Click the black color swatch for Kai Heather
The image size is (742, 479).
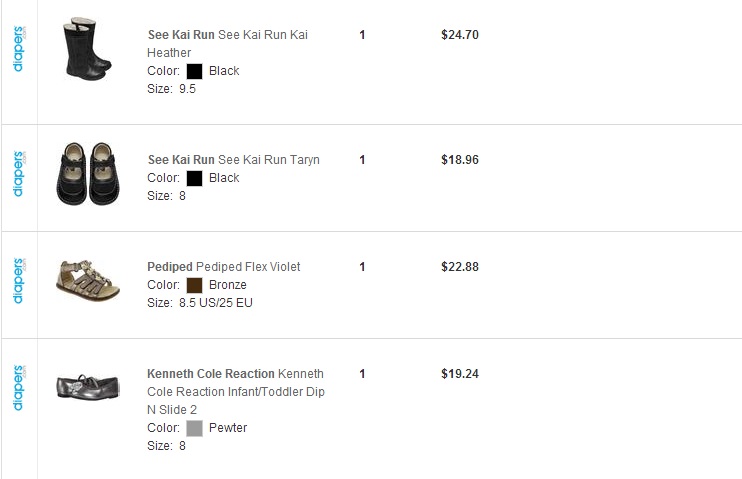(194, 71)
